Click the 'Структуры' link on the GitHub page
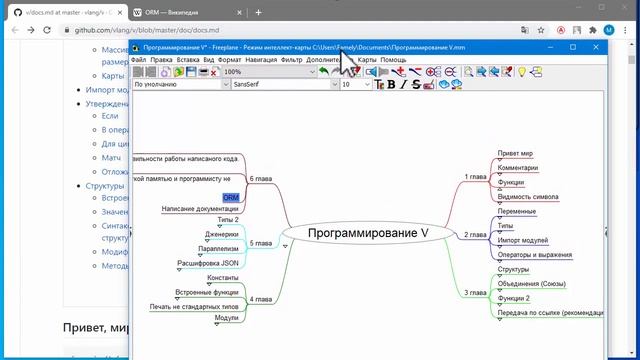 pos(104,186)
